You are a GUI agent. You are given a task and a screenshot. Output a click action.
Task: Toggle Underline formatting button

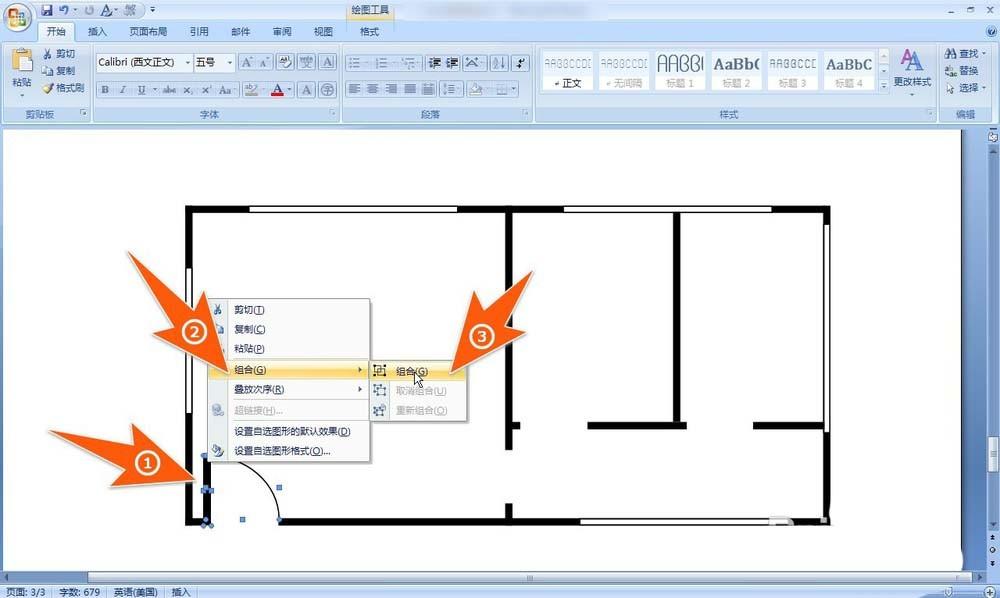[x=141, y=90]
